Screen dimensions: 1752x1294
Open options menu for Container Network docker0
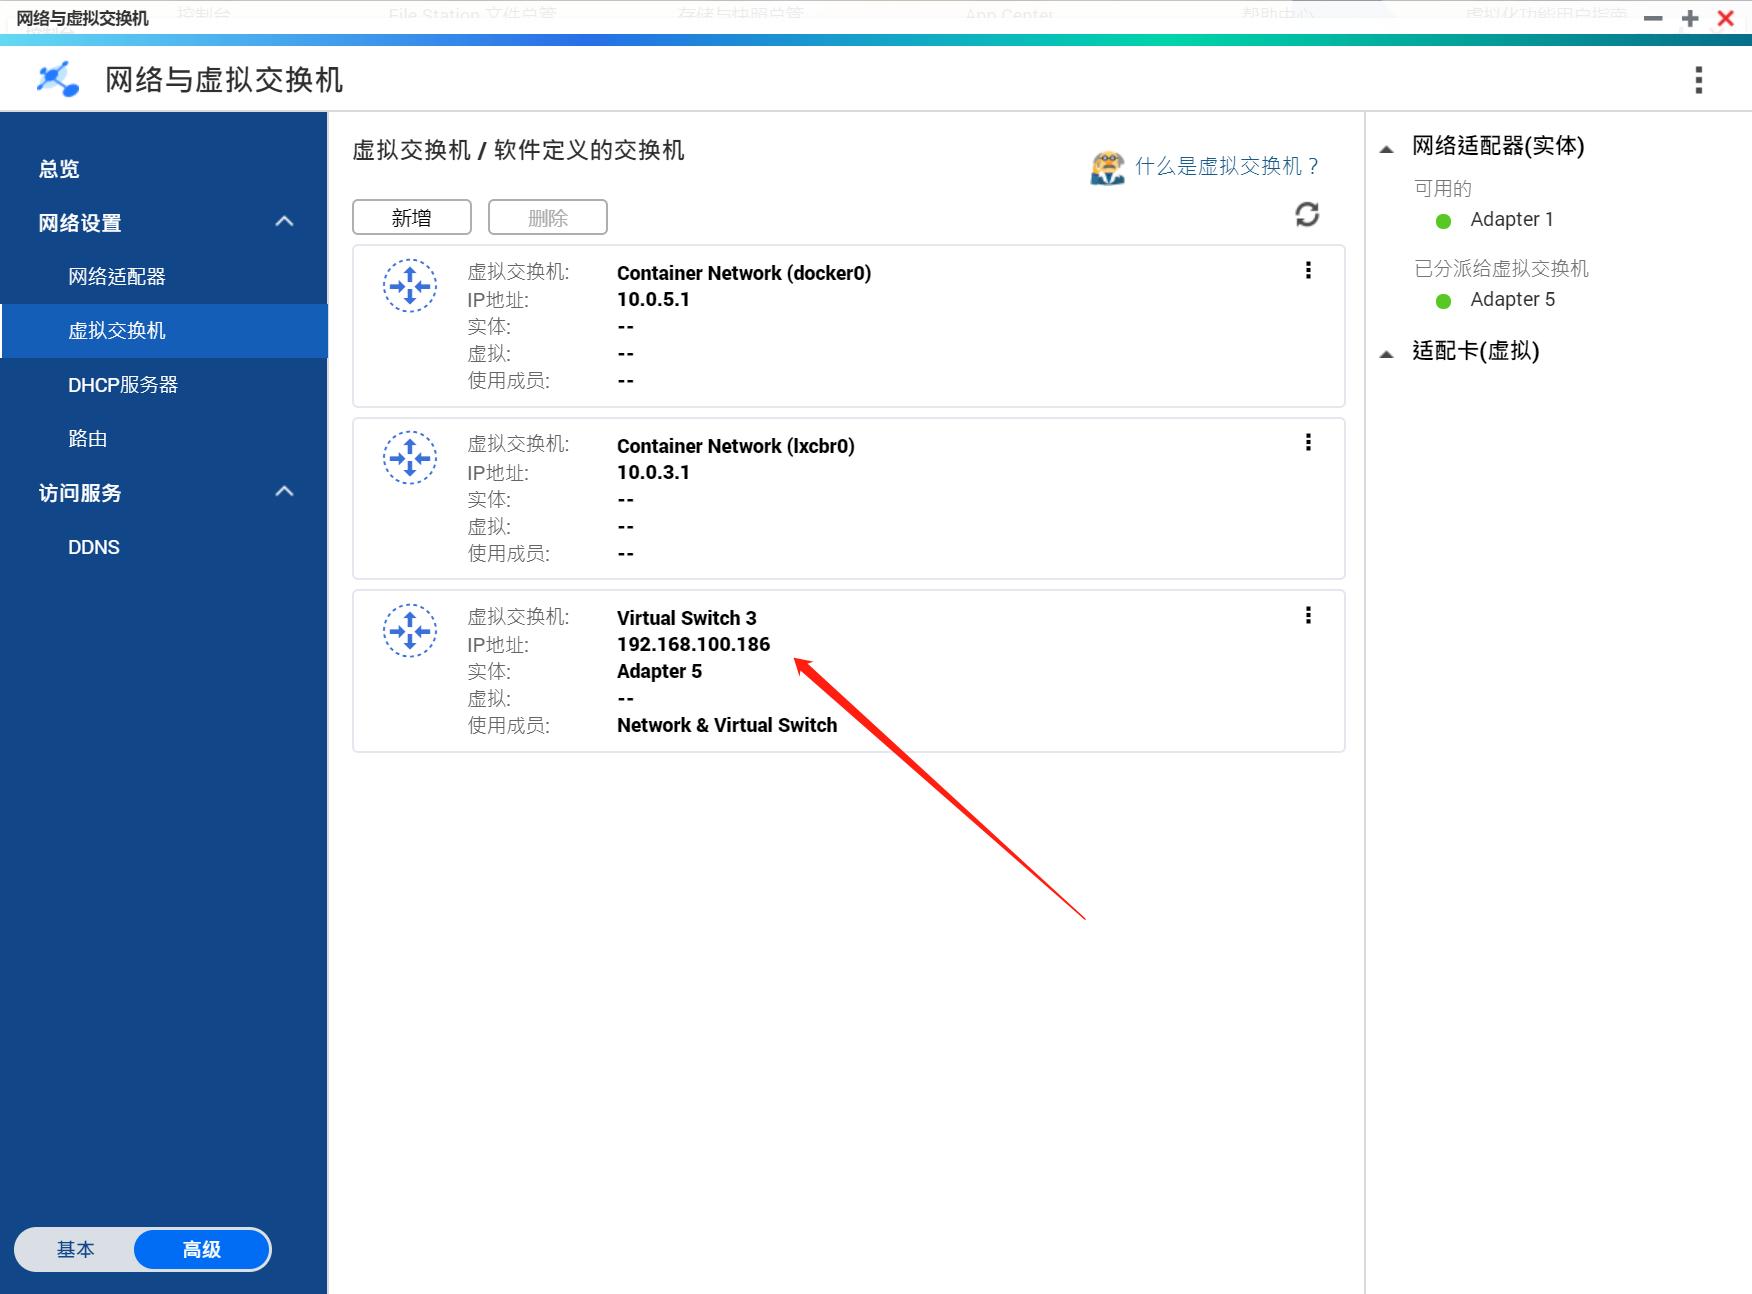click(1307, 270)
